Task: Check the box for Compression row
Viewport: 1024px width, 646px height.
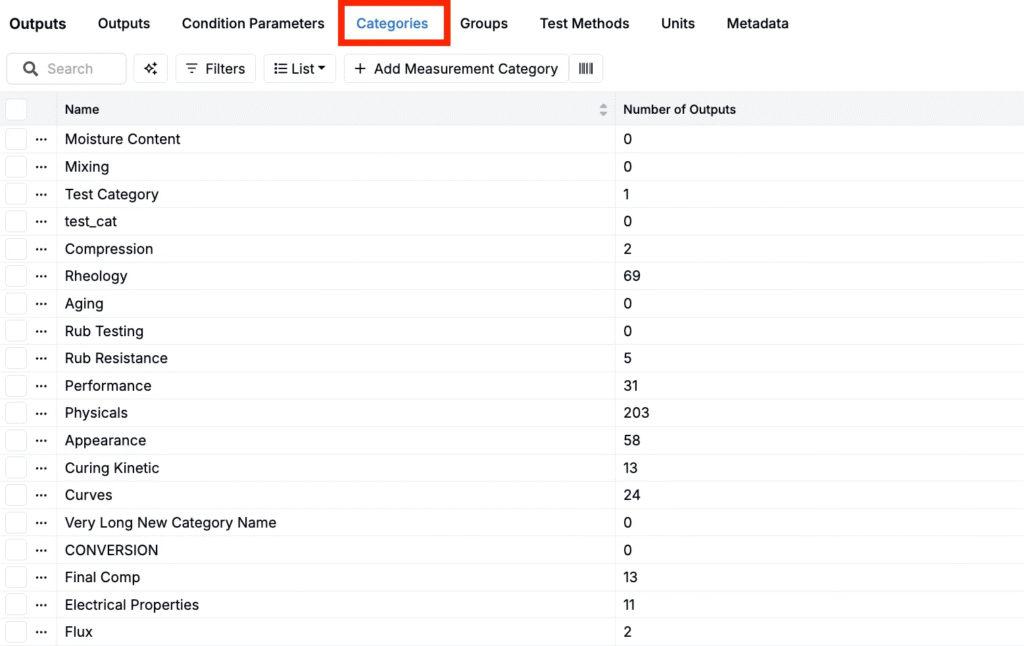Action: click(16, 249)
